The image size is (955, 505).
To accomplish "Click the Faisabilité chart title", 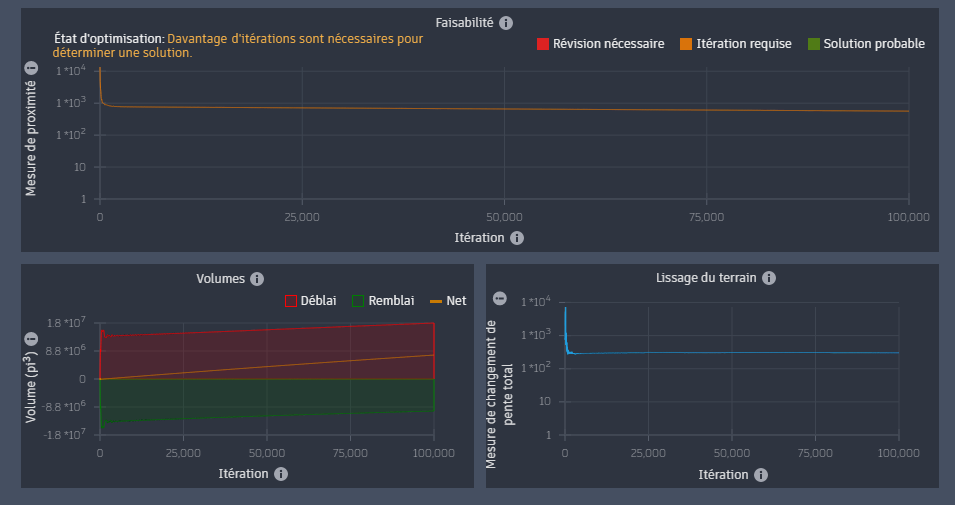I will point(464,23).
